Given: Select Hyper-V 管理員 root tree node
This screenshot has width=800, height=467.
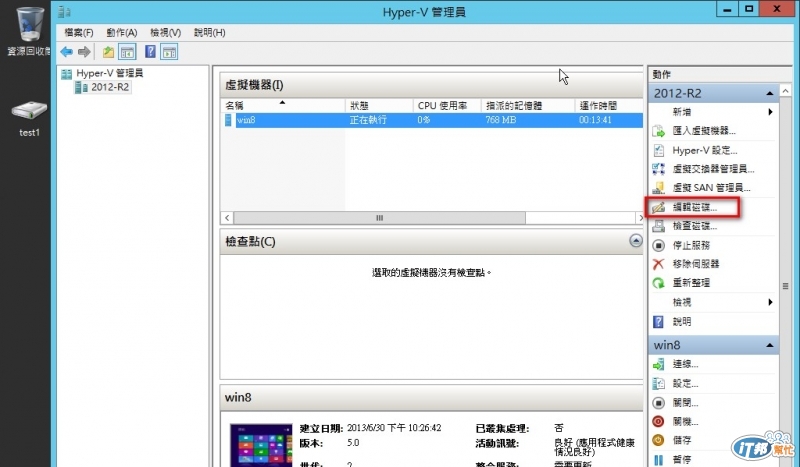Looking at the screenshot, I should coord(109,73).
